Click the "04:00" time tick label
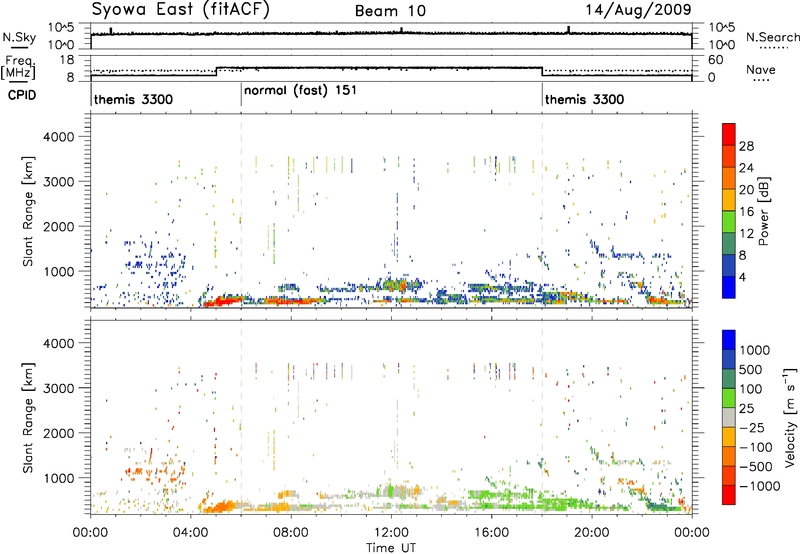The width and height of the screenshot is (800, 554). pos(190,533)
